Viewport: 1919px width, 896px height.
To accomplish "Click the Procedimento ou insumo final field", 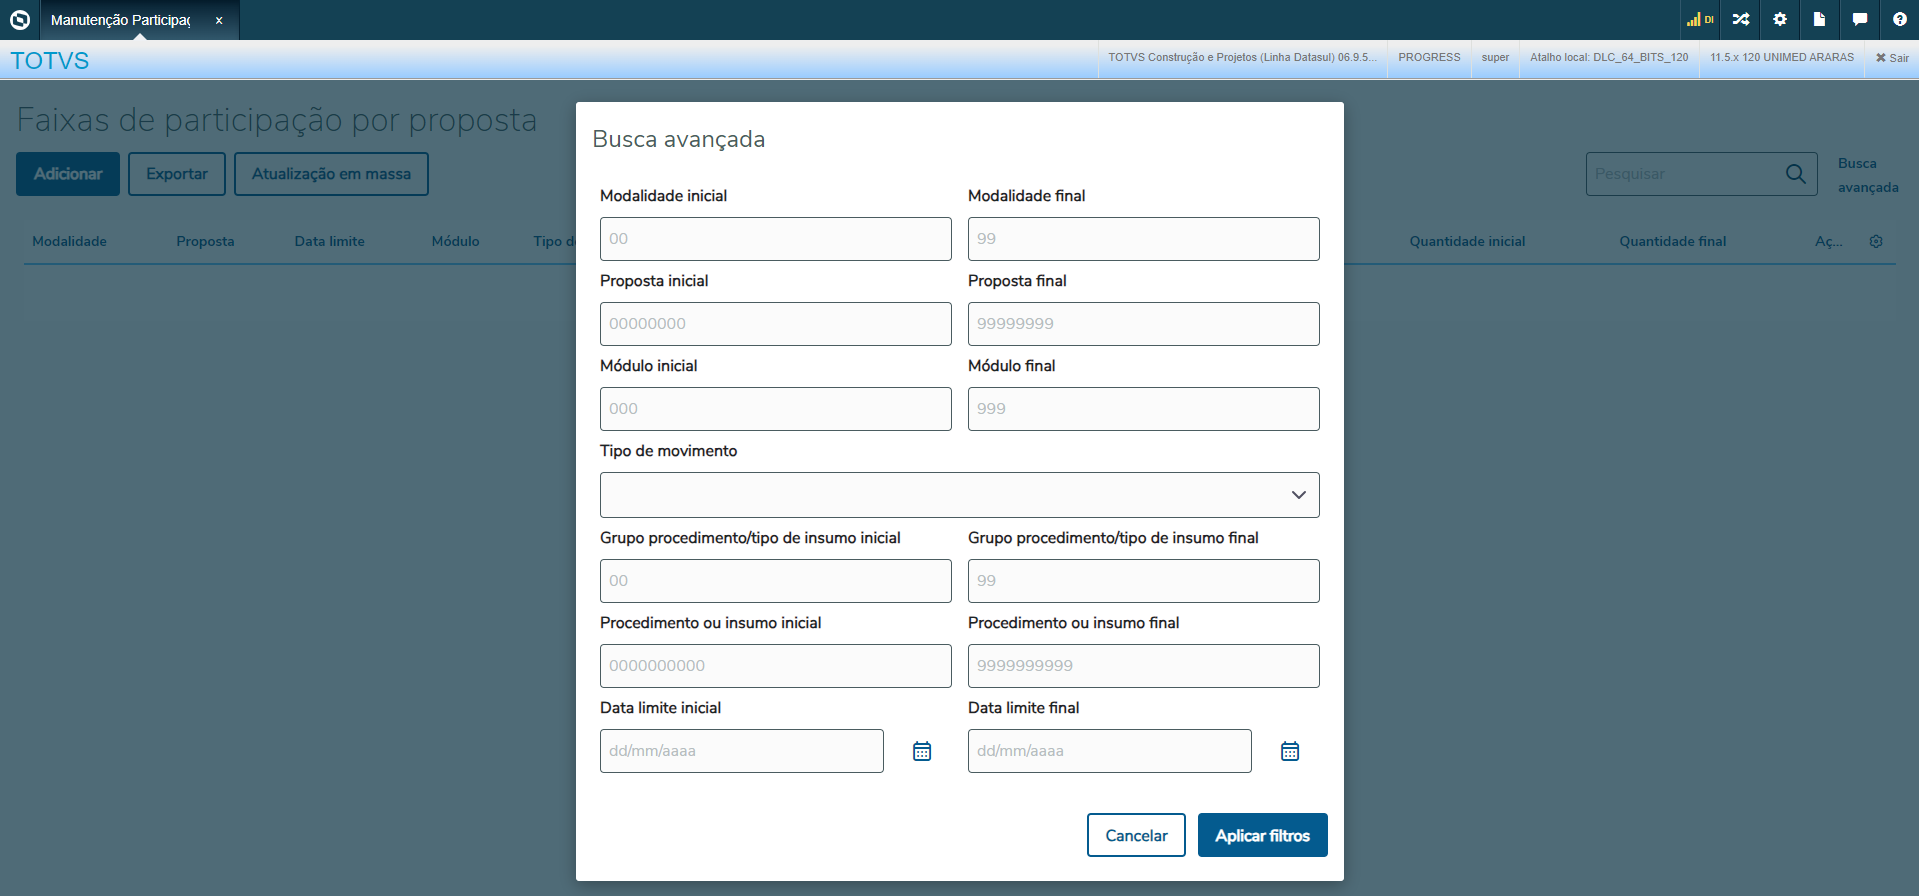I will pos(1143,666).
